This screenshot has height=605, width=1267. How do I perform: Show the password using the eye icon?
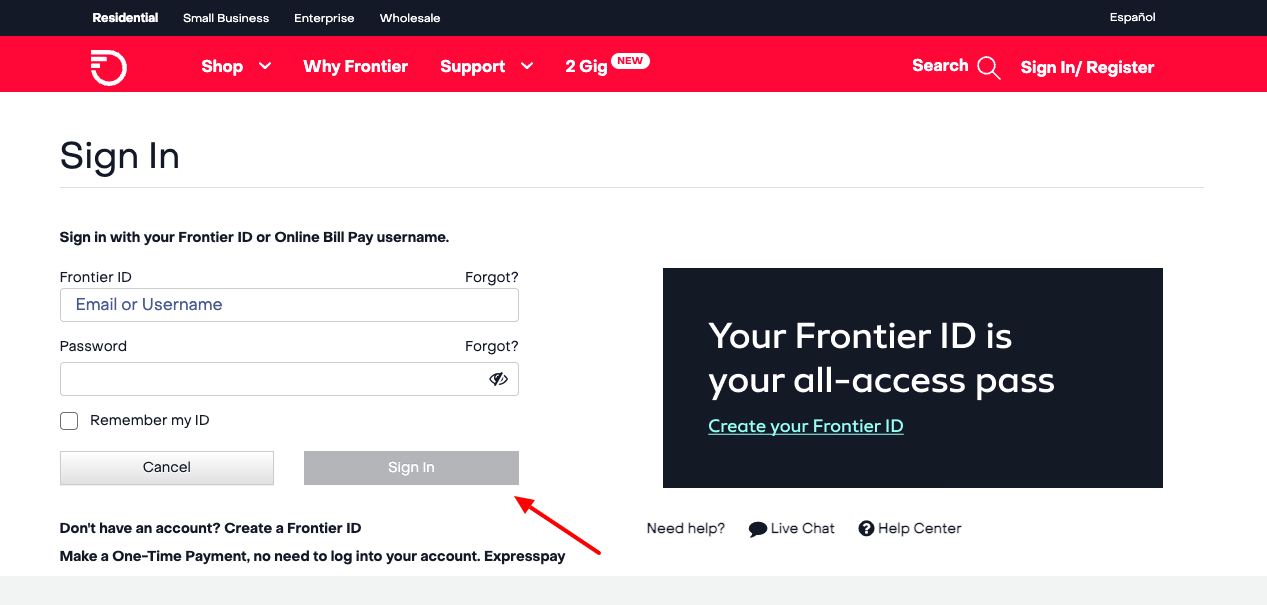(x=497, y=379)
